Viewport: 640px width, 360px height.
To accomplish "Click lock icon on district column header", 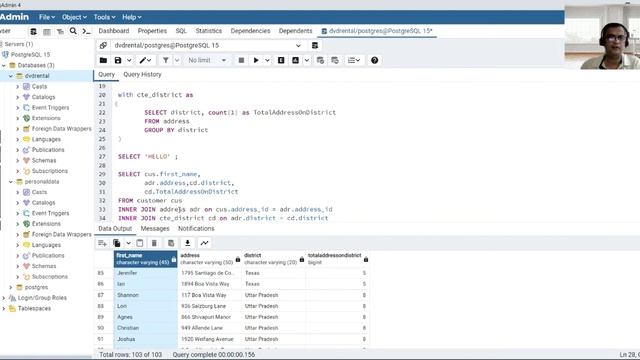I will point(302,260).
